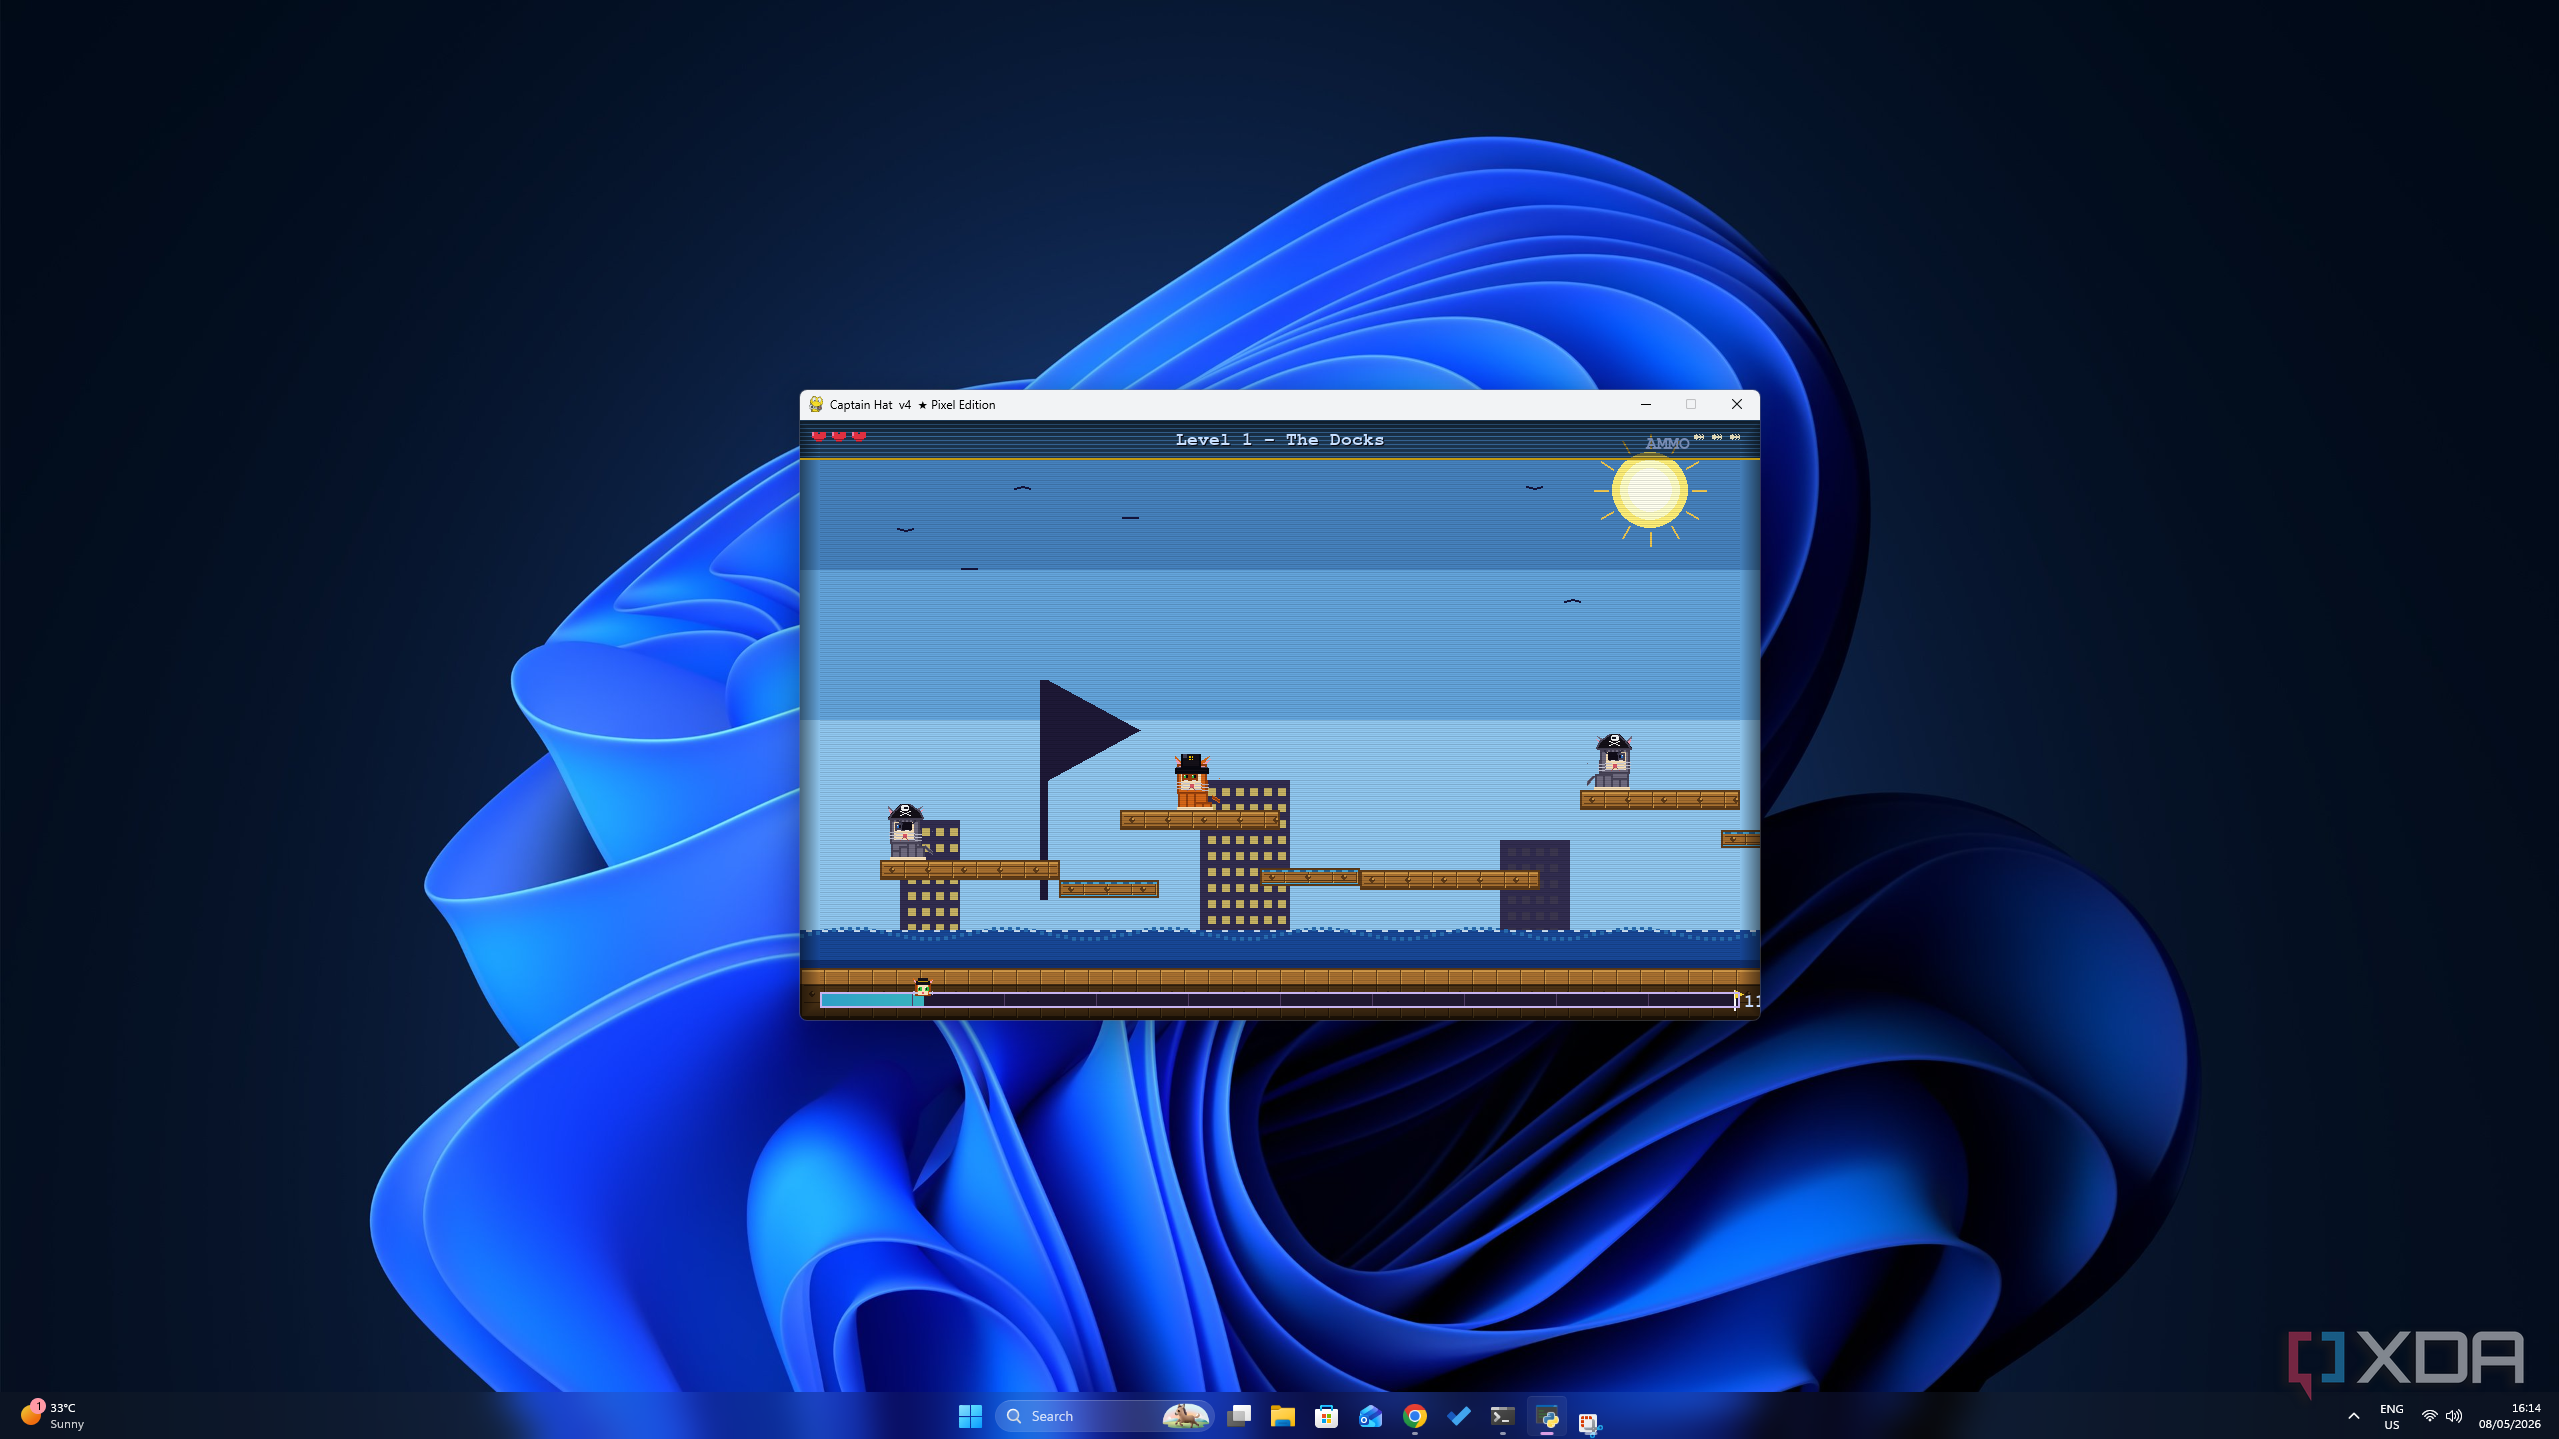Open the ENG US language switcher
The width and height of the screenshot is (2559, 1439).
2391,1416
